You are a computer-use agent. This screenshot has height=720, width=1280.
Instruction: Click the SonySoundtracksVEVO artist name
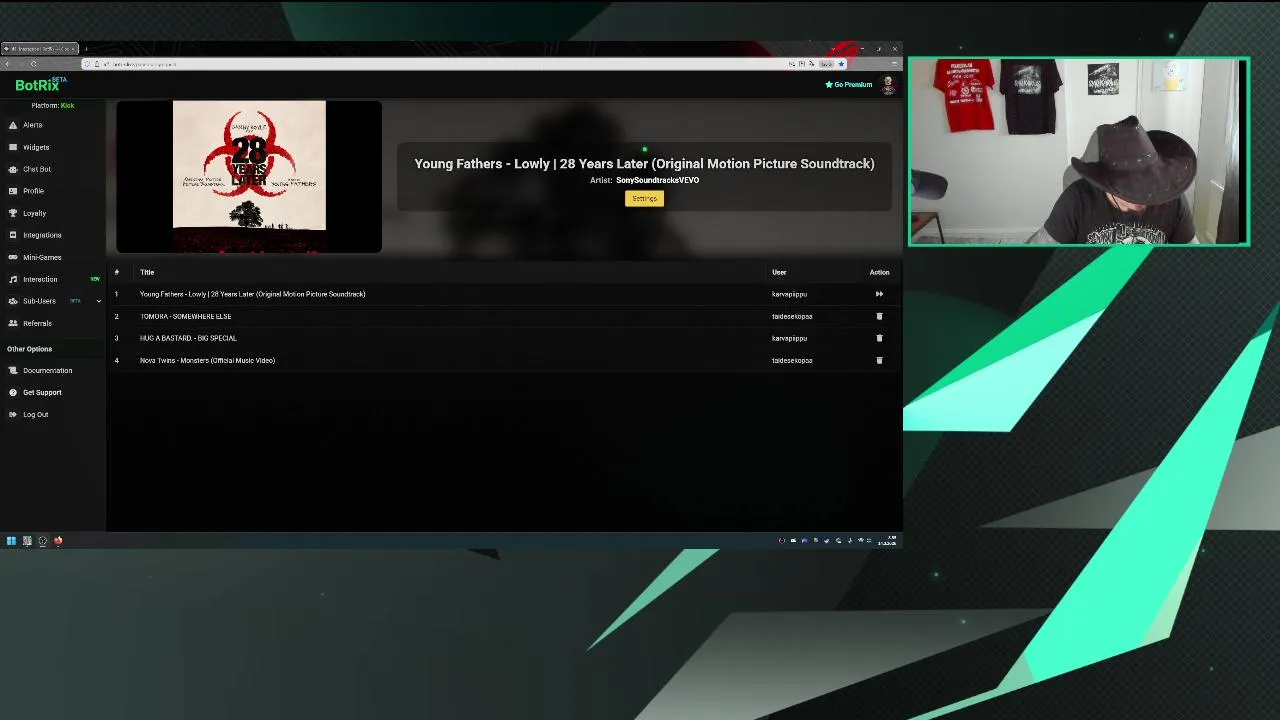tap(657, 180)
